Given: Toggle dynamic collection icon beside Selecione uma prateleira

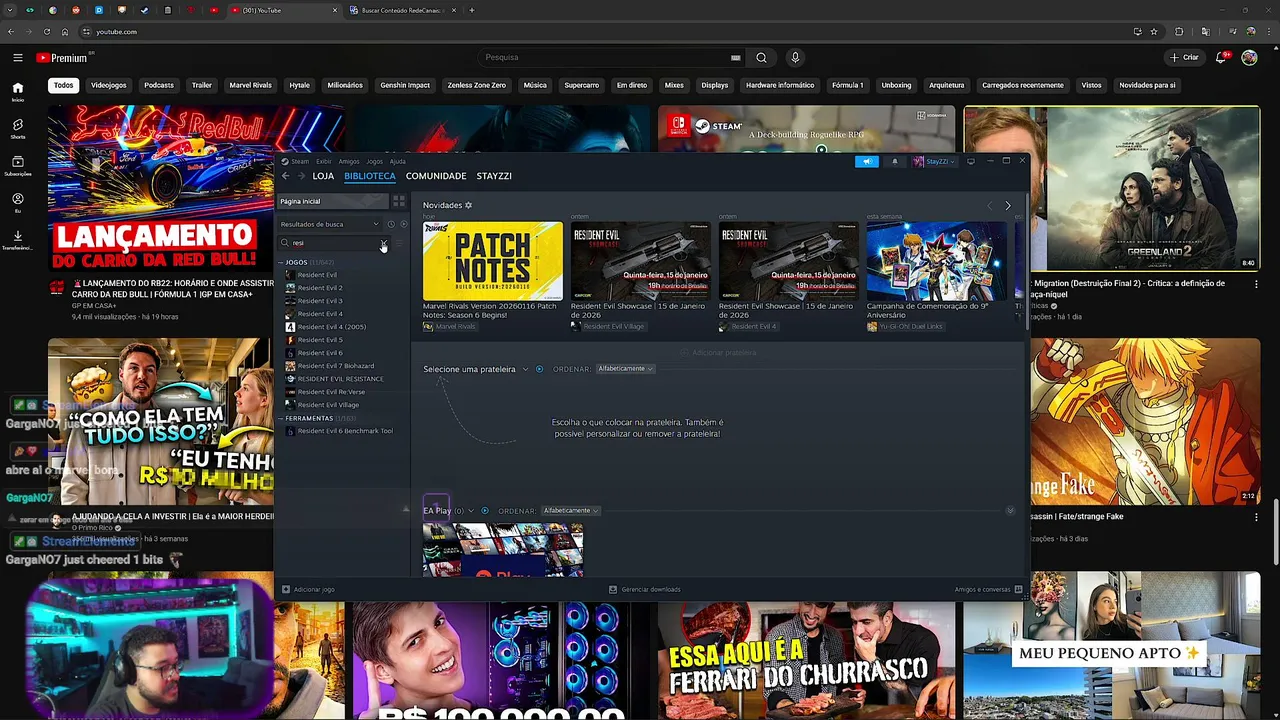Looking at the screenshot, I should 539,369.
